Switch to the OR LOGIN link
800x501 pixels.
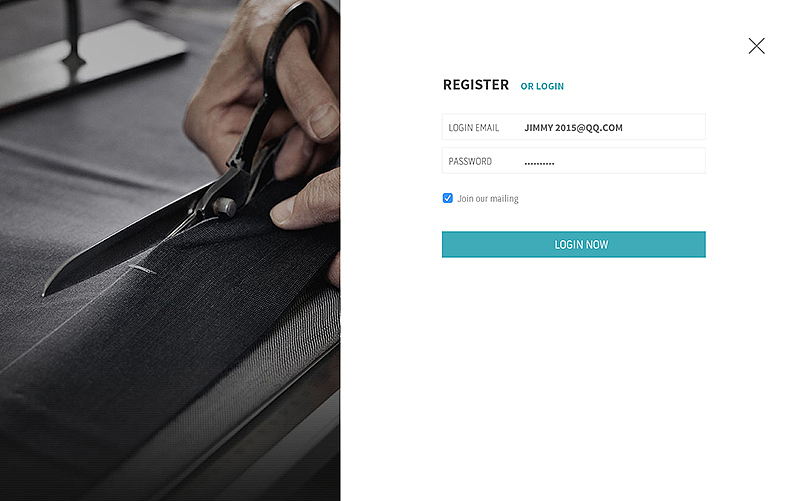(x=542, y=86)
